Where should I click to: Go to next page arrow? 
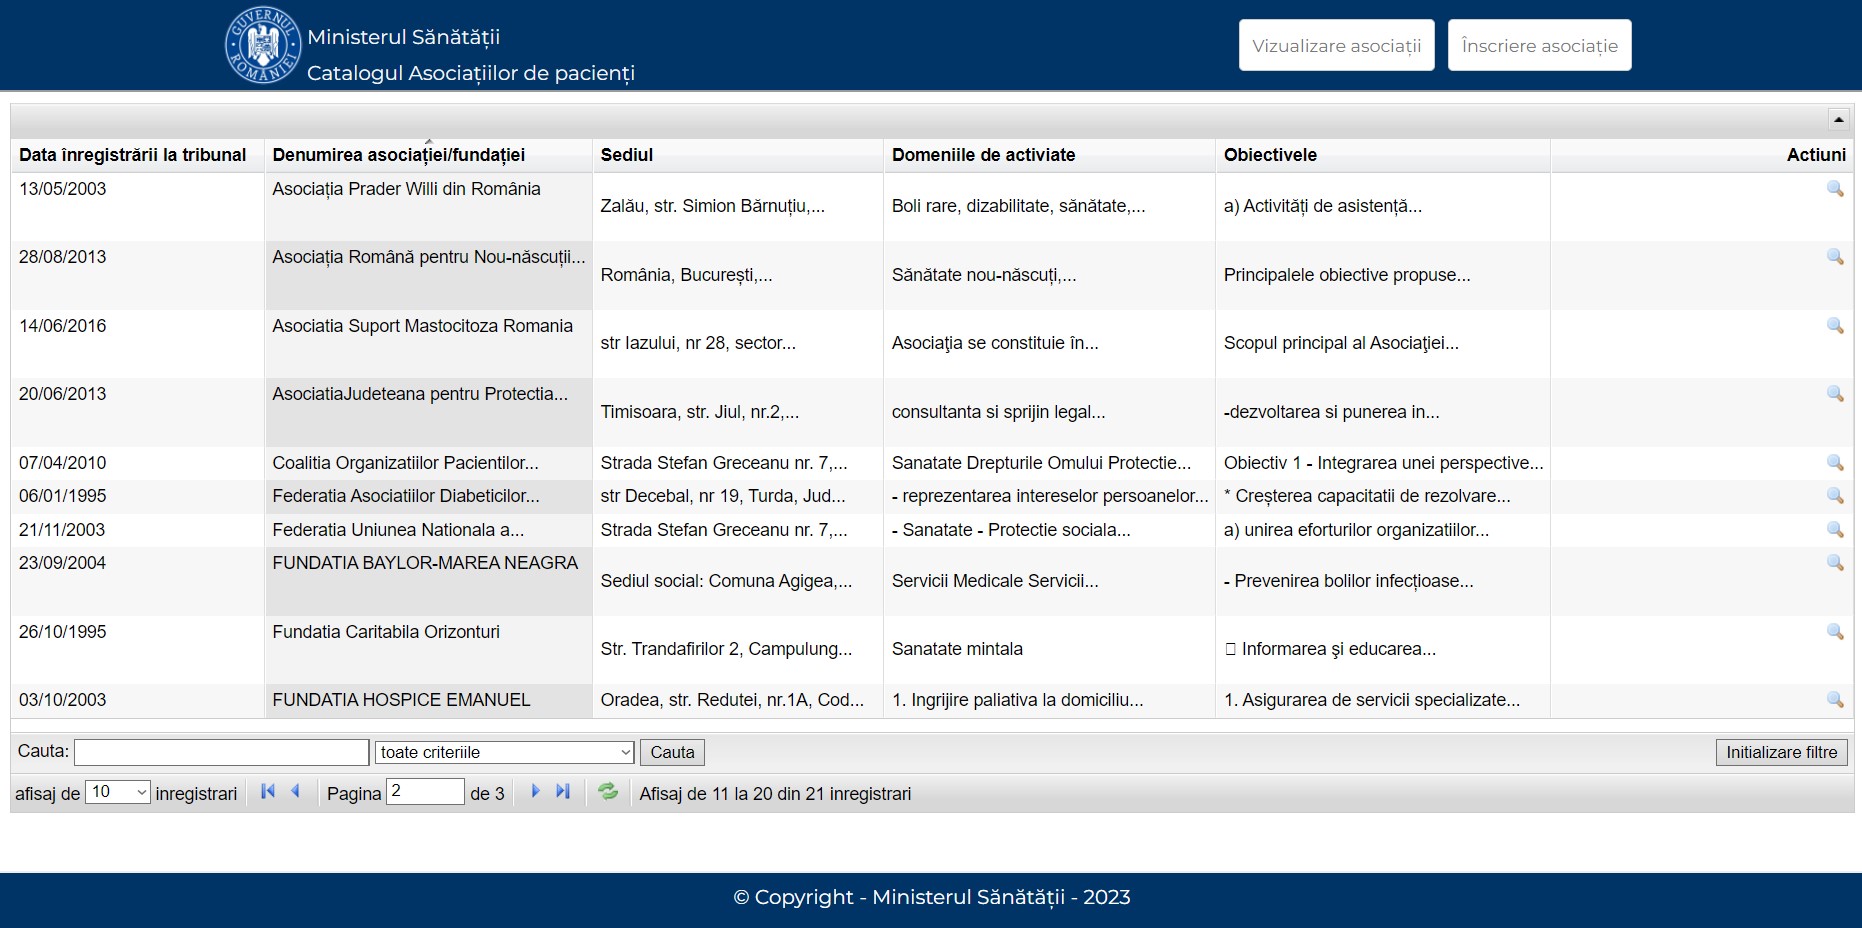(535, 791)
